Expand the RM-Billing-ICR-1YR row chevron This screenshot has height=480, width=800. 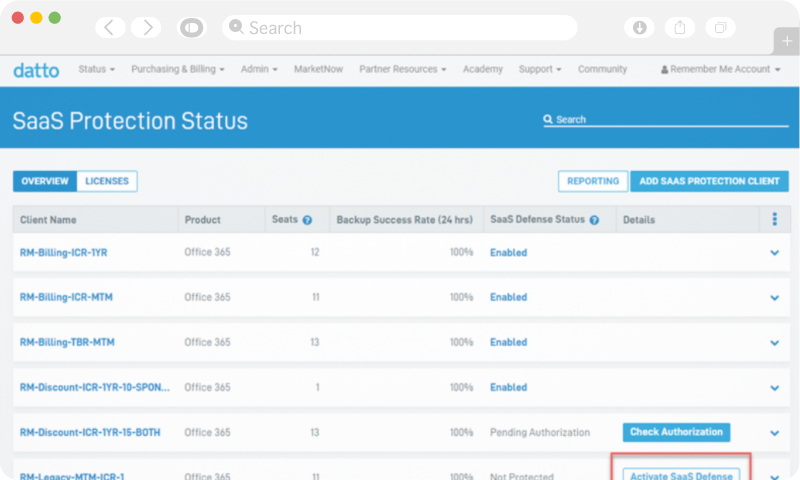tap(774, 253)
